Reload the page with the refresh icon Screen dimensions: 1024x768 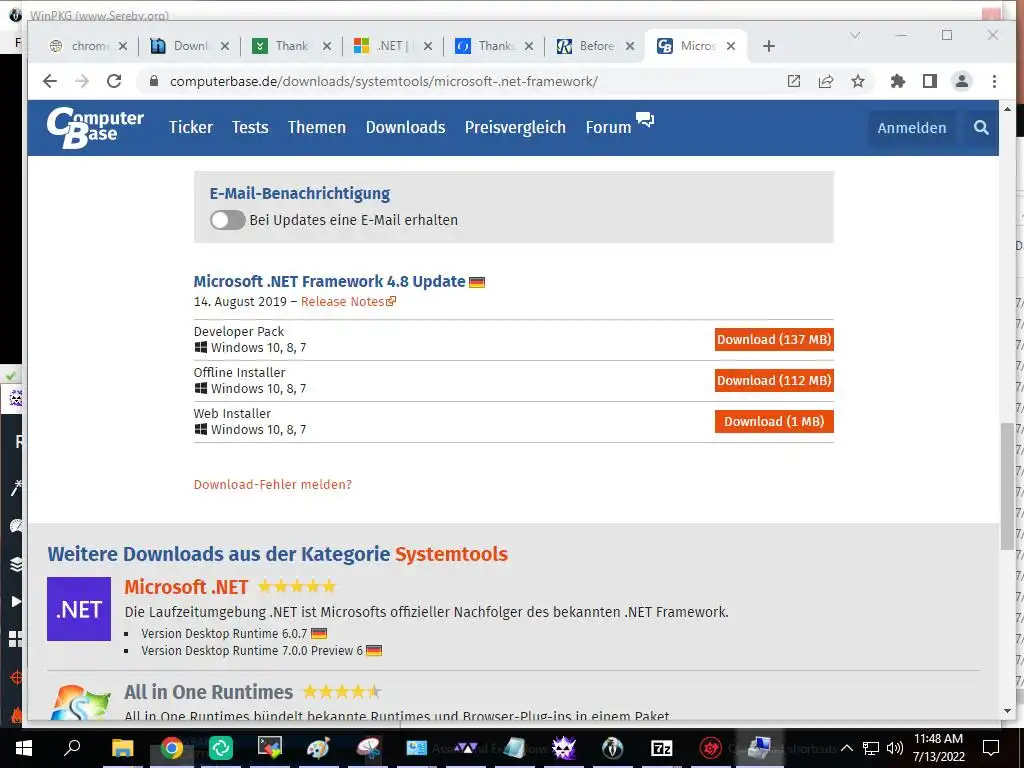[x=114, y=81]
